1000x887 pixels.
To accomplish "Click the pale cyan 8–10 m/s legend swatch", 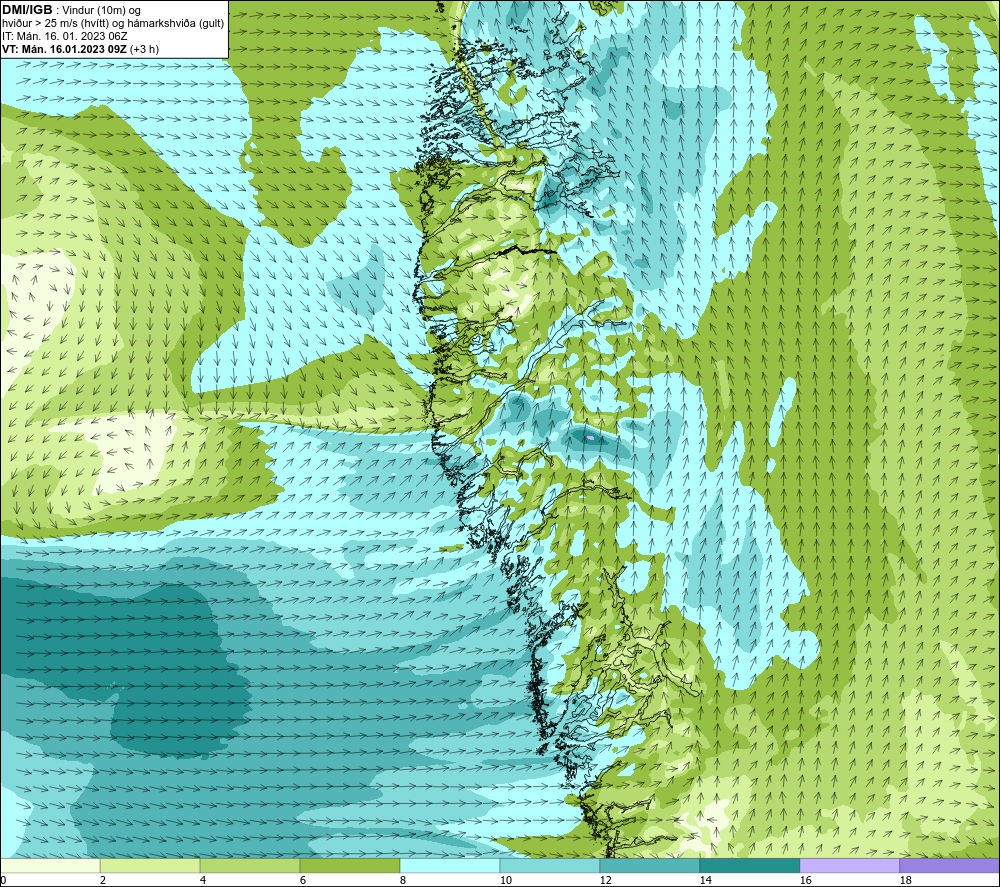I will pyautogui.click(x=450, y=865).
